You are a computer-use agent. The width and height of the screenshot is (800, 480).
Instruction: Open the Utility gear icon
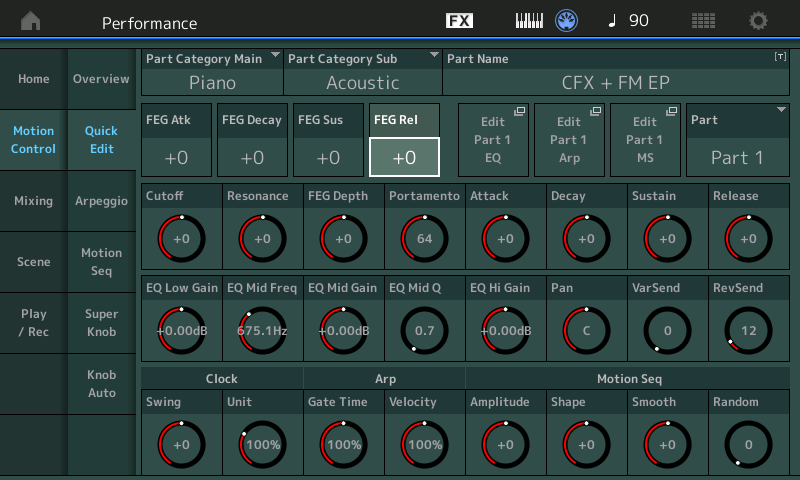tap(759, 21)
